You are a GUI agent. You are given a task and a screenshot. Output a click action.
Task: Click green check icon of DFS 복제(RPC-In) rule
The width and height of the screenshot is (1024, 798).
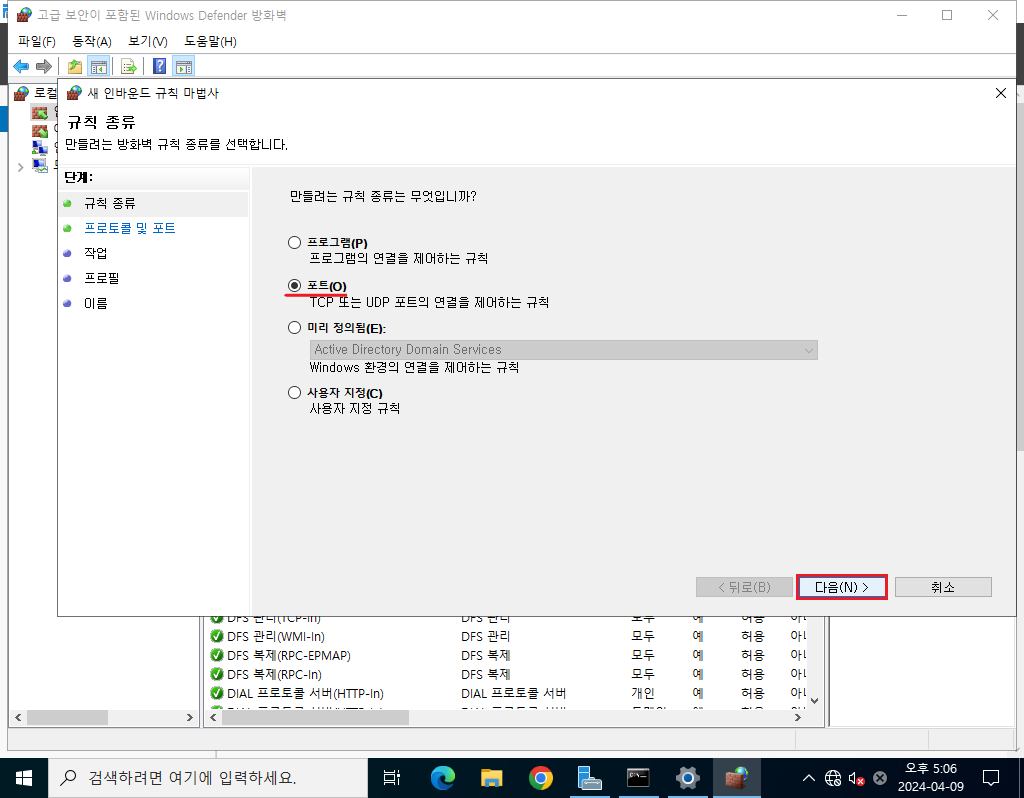tap(217, 674)
